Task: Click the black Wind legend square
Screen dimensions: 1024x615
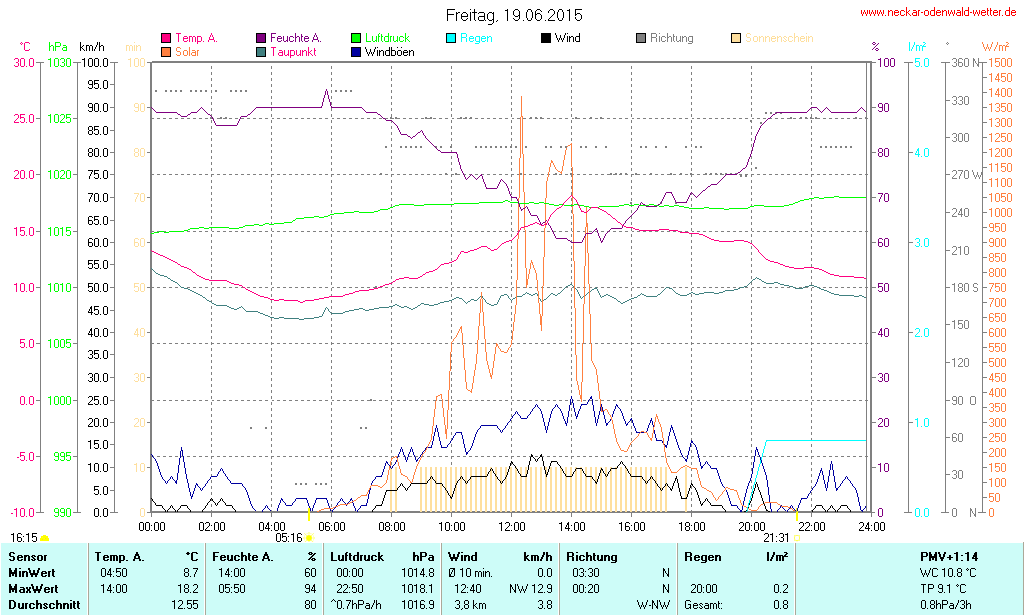Action: 546,39
